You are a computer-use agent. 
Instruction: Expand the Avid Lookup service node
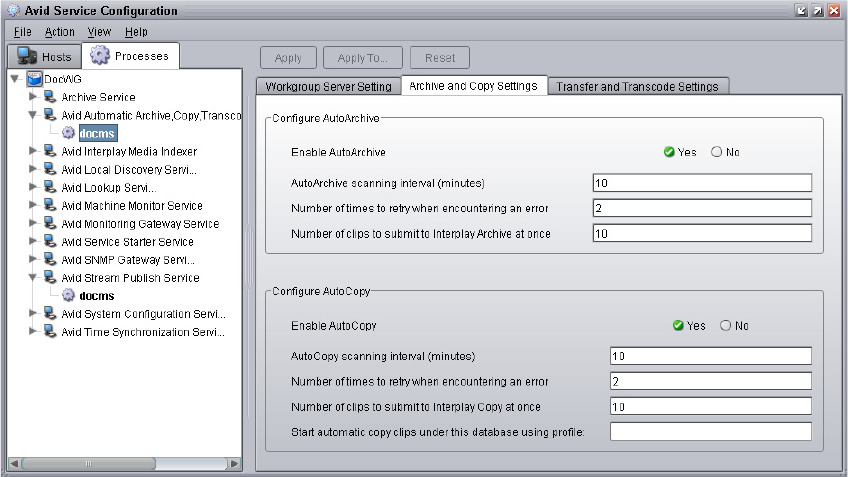(x=33, y=187)
